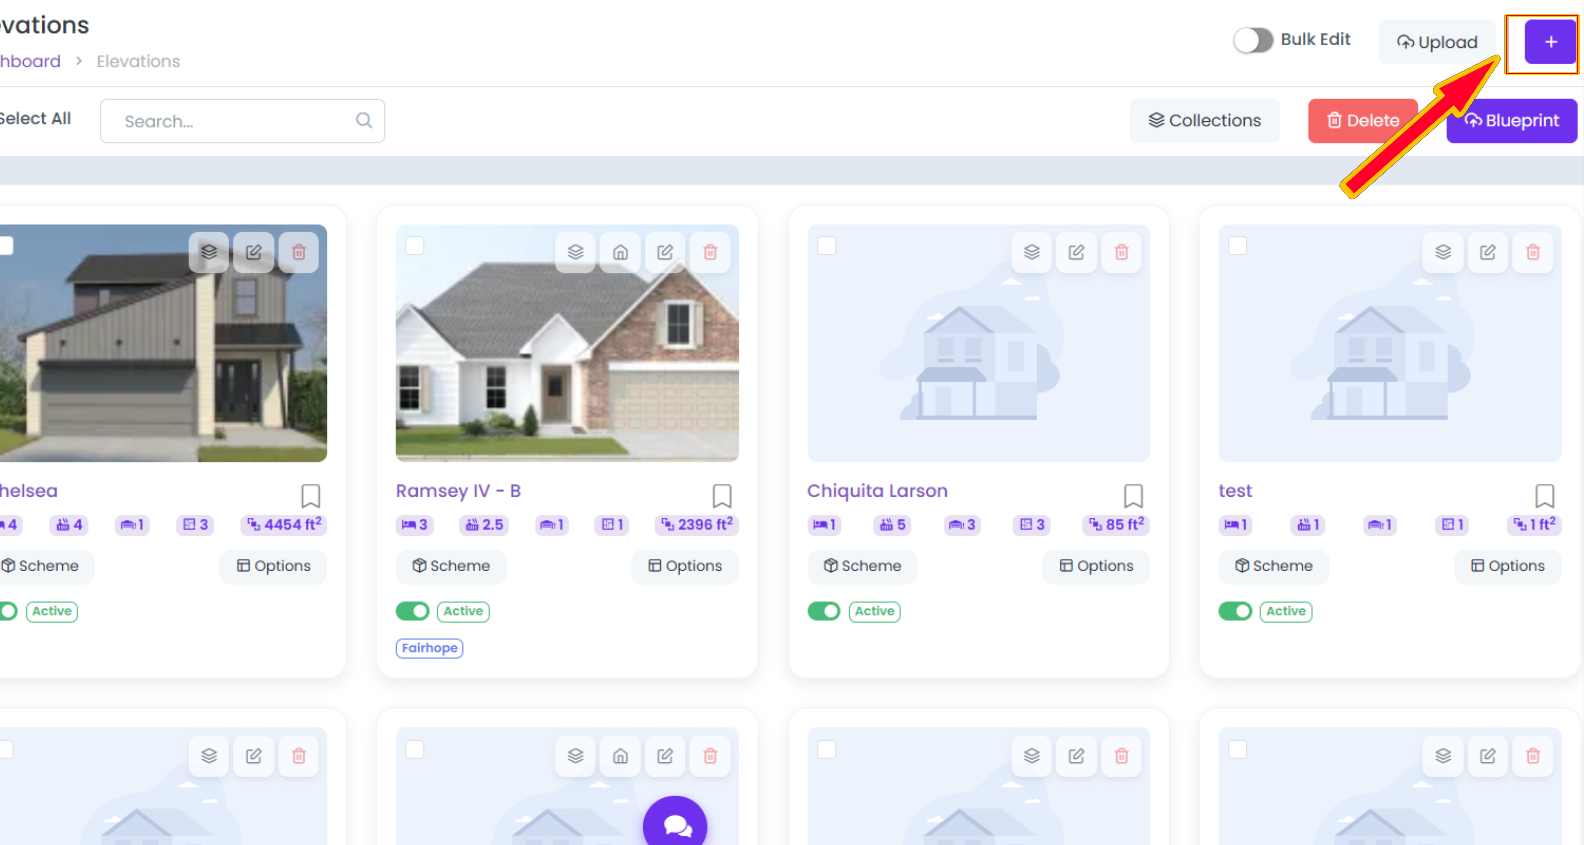The height and width of the screenshot is (845, 1584).
Task: Click the 2396 ft² area badge
Action: pos(696,524)
